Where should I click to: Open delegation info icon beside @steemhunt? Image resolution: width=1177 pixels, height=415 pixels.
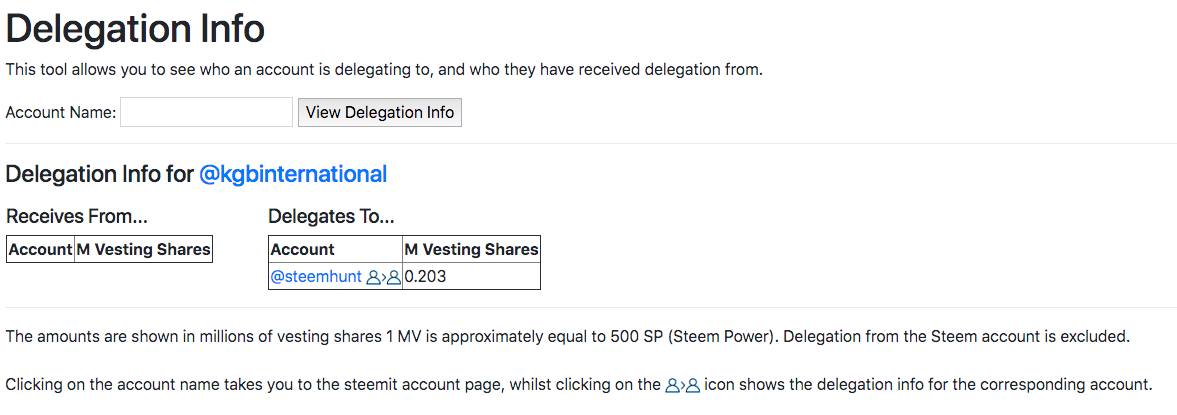point(383,277)
